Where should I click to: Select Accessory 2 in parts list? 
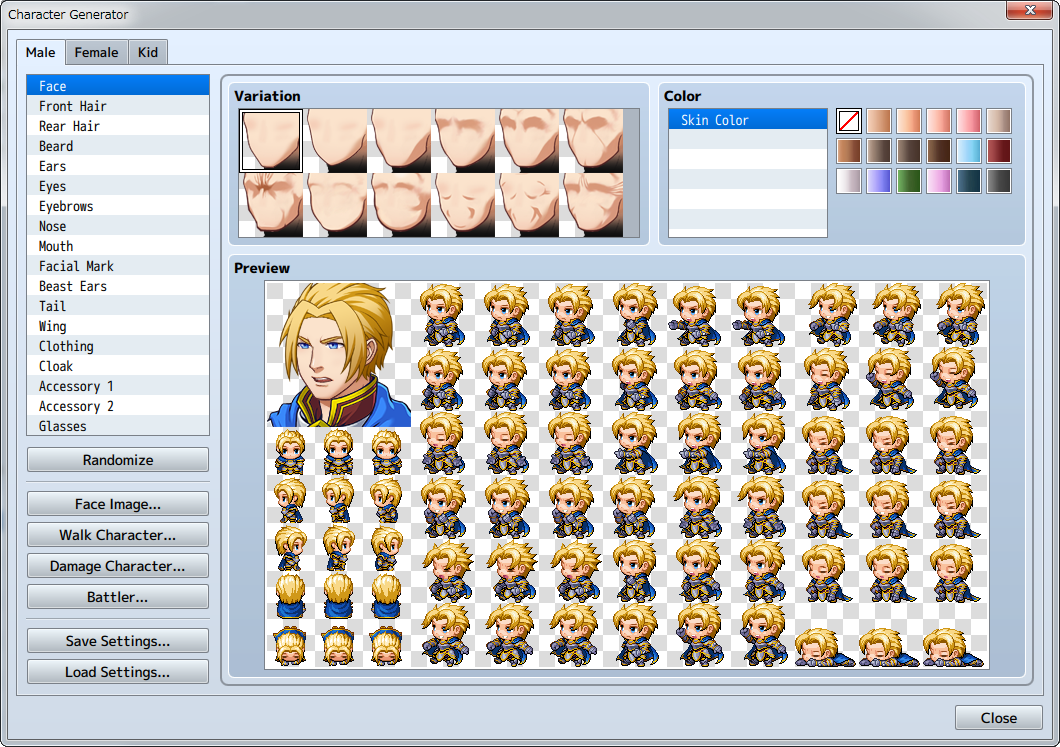point(118,406)
